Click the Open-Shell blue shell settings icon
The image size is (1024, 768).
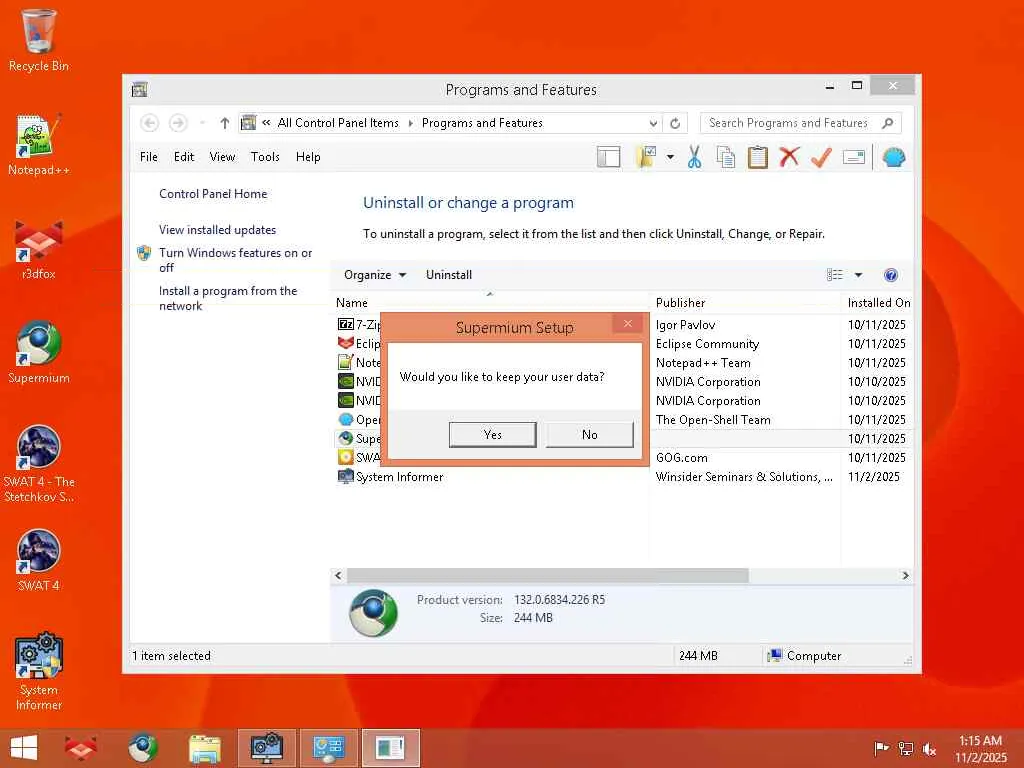[x=893, y=157]
